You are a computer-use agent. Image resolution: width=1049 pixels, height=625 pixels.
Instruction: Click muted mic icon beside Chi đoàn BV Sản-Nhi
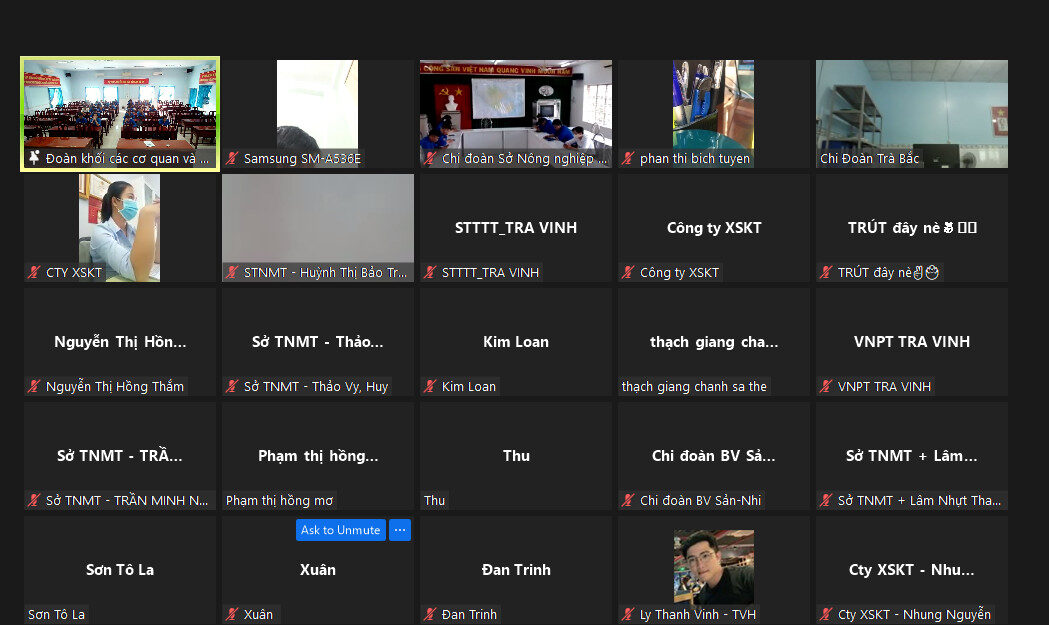[x=628, y=500]
